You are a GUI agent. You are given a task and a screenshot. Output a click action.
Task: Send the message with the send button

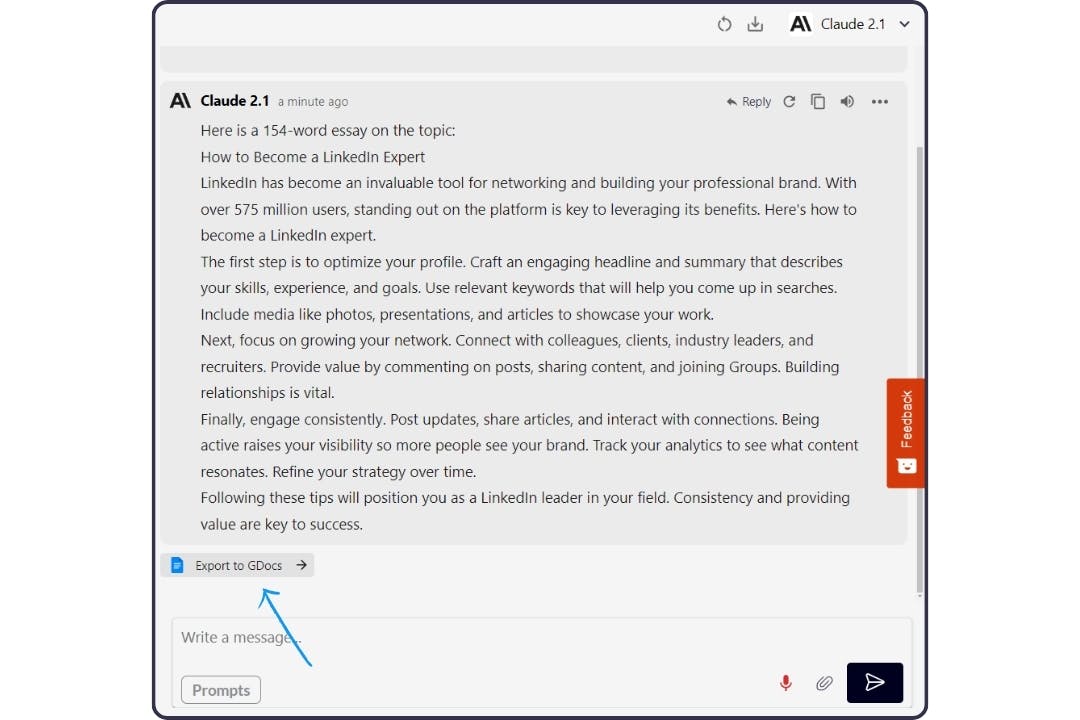coord(875,683)
